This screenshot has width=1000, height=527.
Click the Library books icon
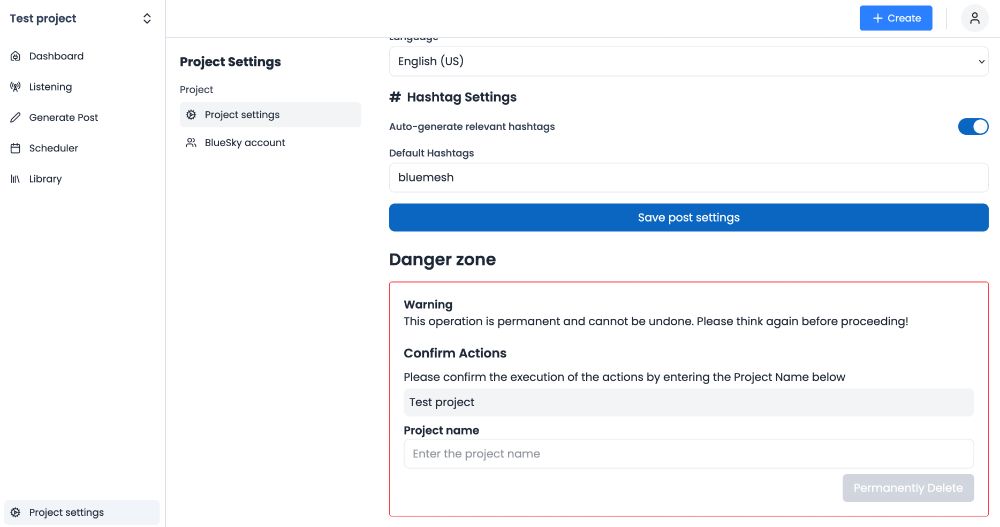click(15, 179)
